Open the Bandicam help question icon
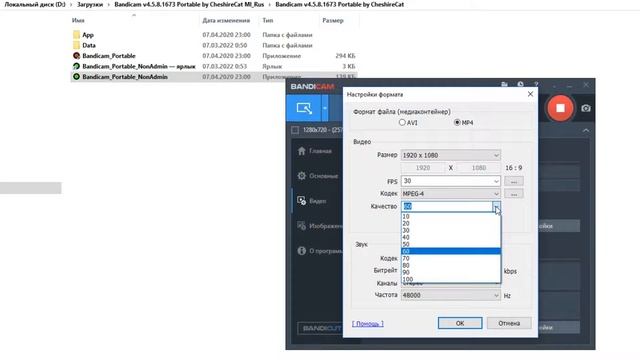Image resolution: width=640 pixels, height=360 pixels. 536,84
